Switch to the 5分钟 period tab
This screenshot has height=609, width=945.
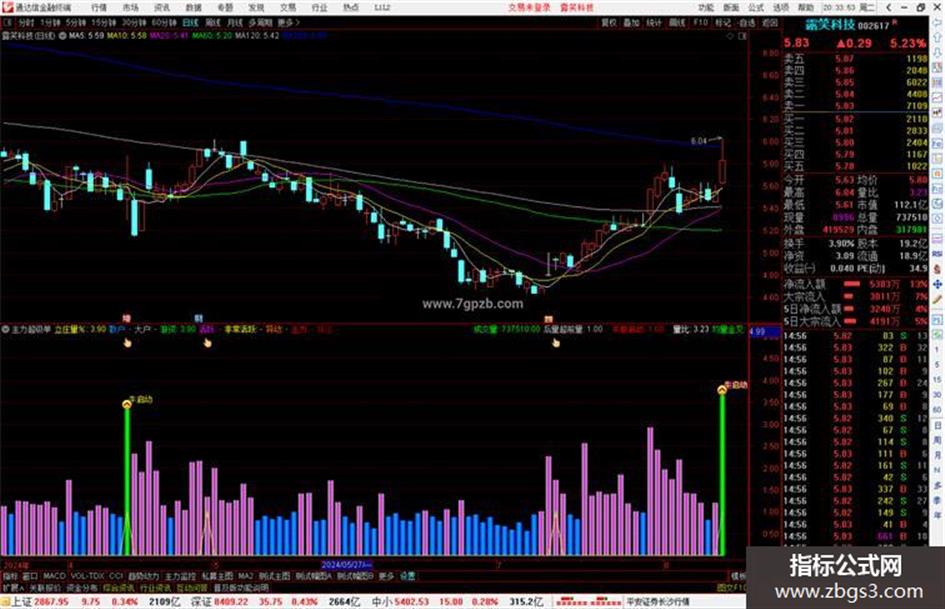click(x=76, y=23)
